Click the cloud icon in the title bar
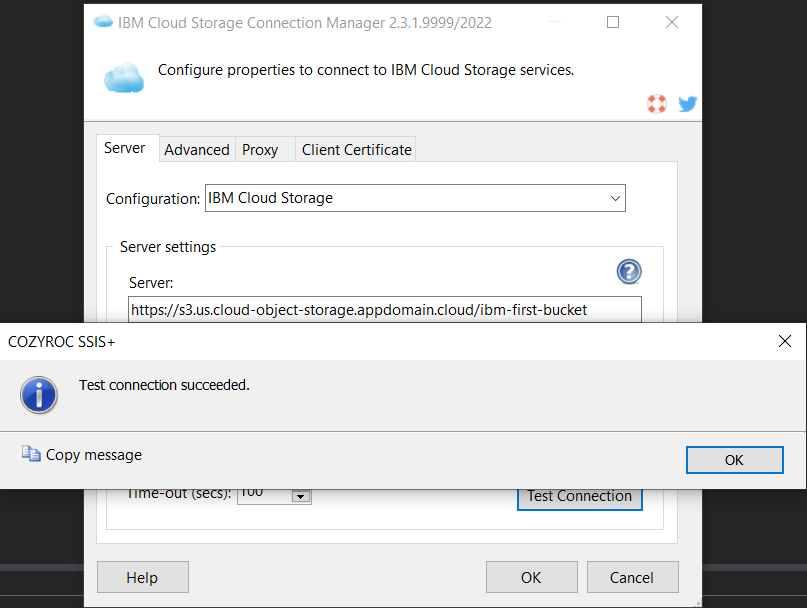The height and width of the screenshot is (608, 807). (104, 23)
